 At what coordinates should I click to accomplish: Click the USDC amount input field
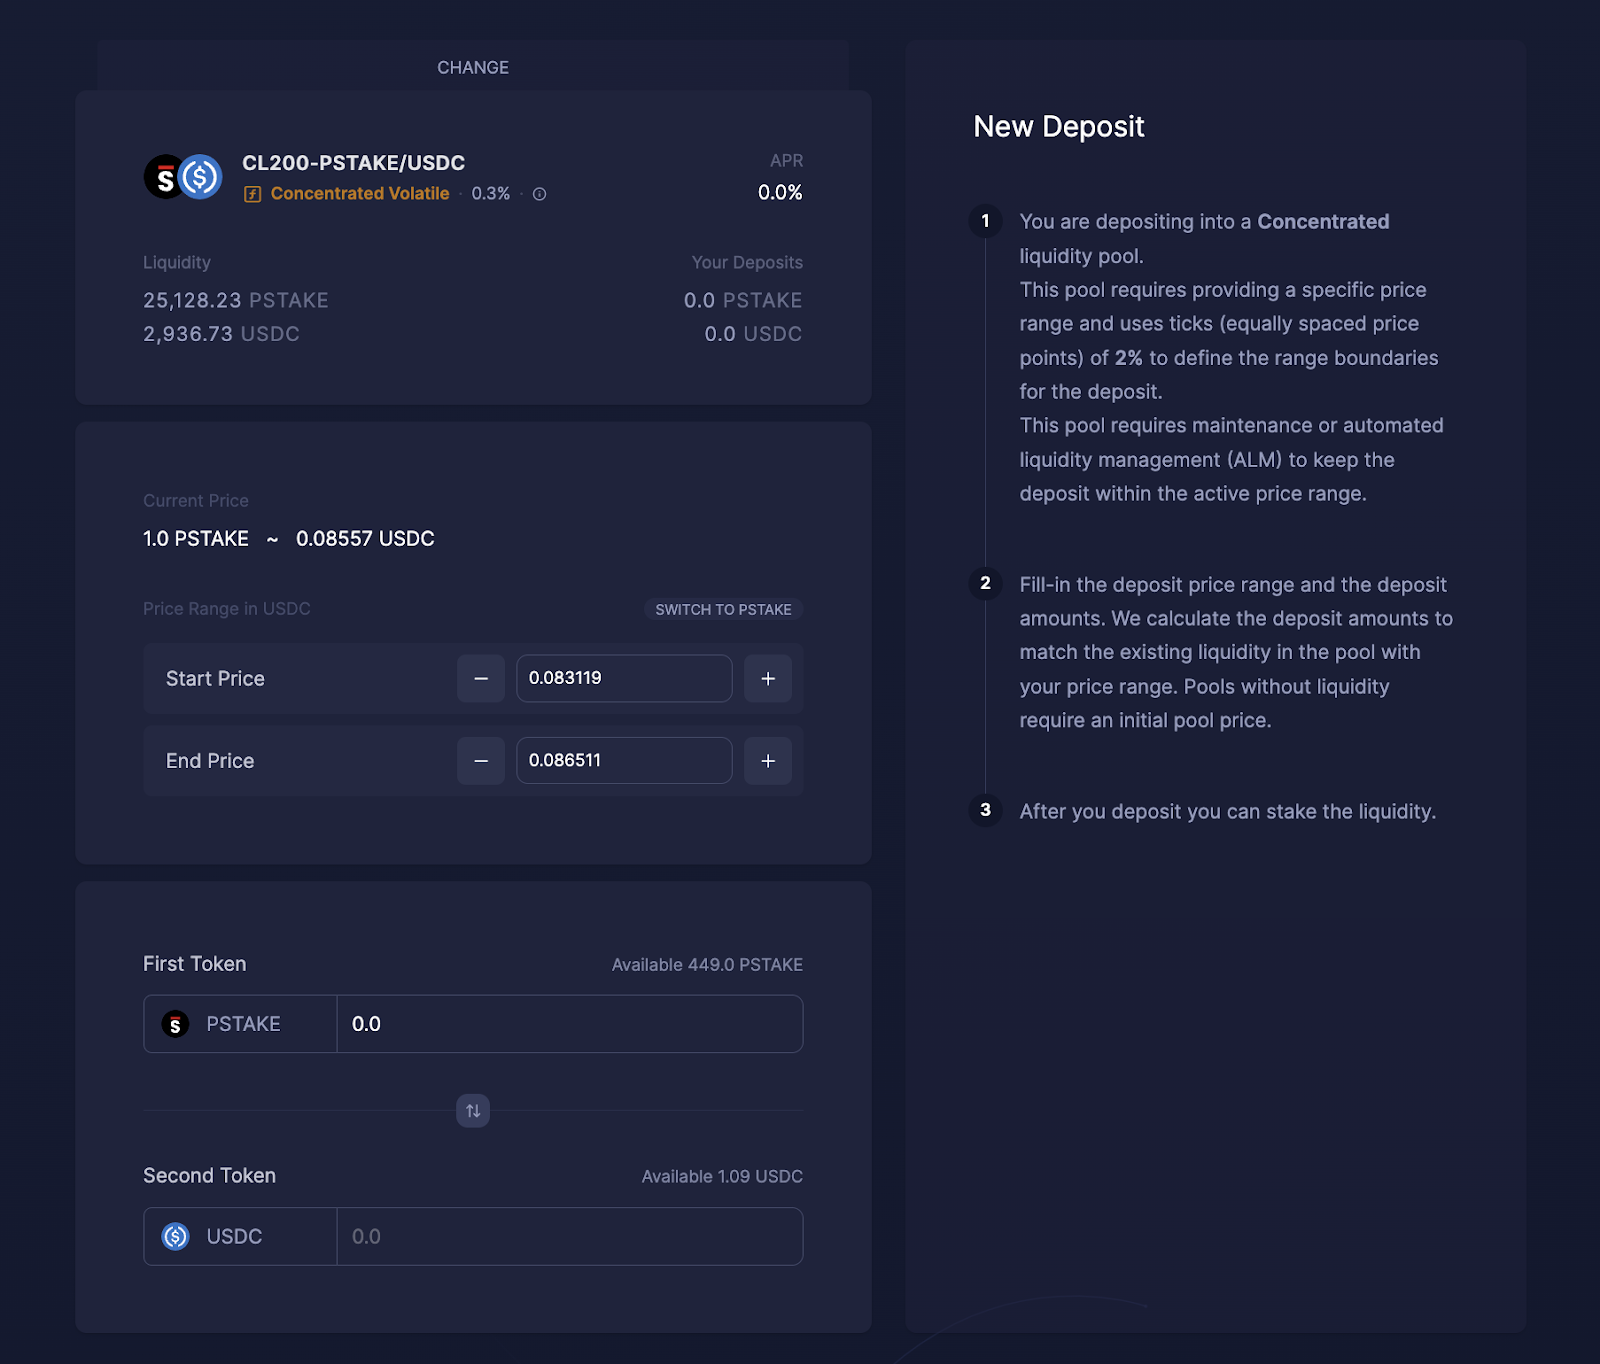point(570,1236)
